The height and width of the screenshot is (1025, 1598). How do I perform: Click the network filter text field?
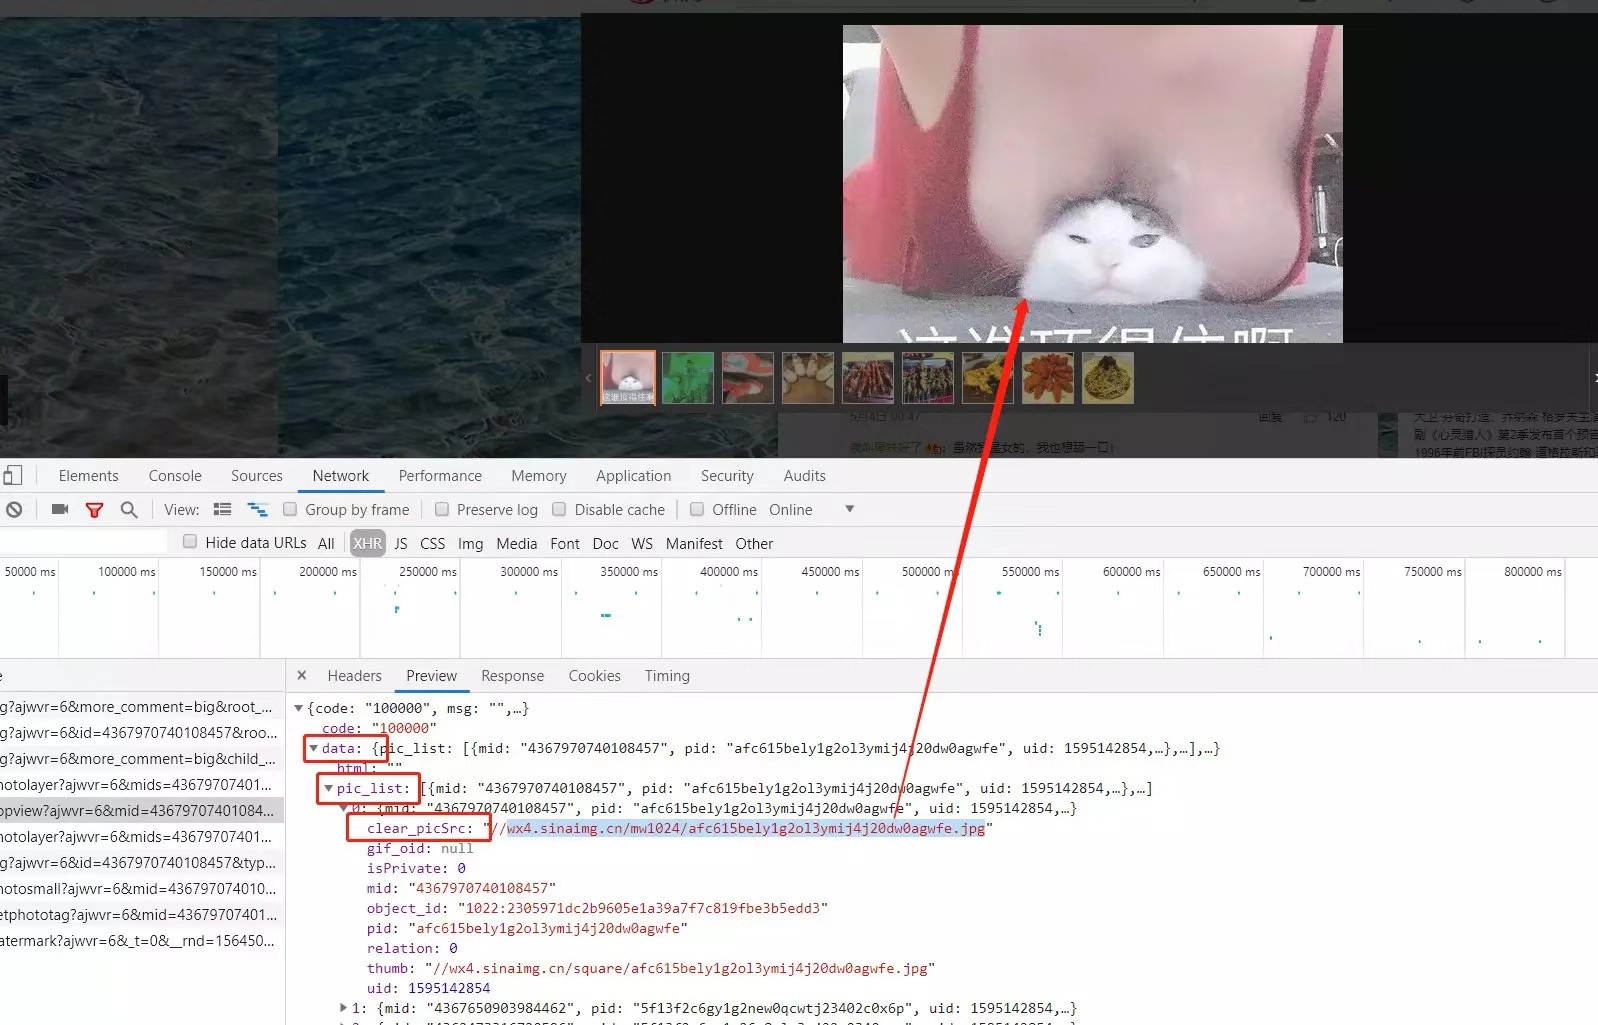[x=83, y=542]
